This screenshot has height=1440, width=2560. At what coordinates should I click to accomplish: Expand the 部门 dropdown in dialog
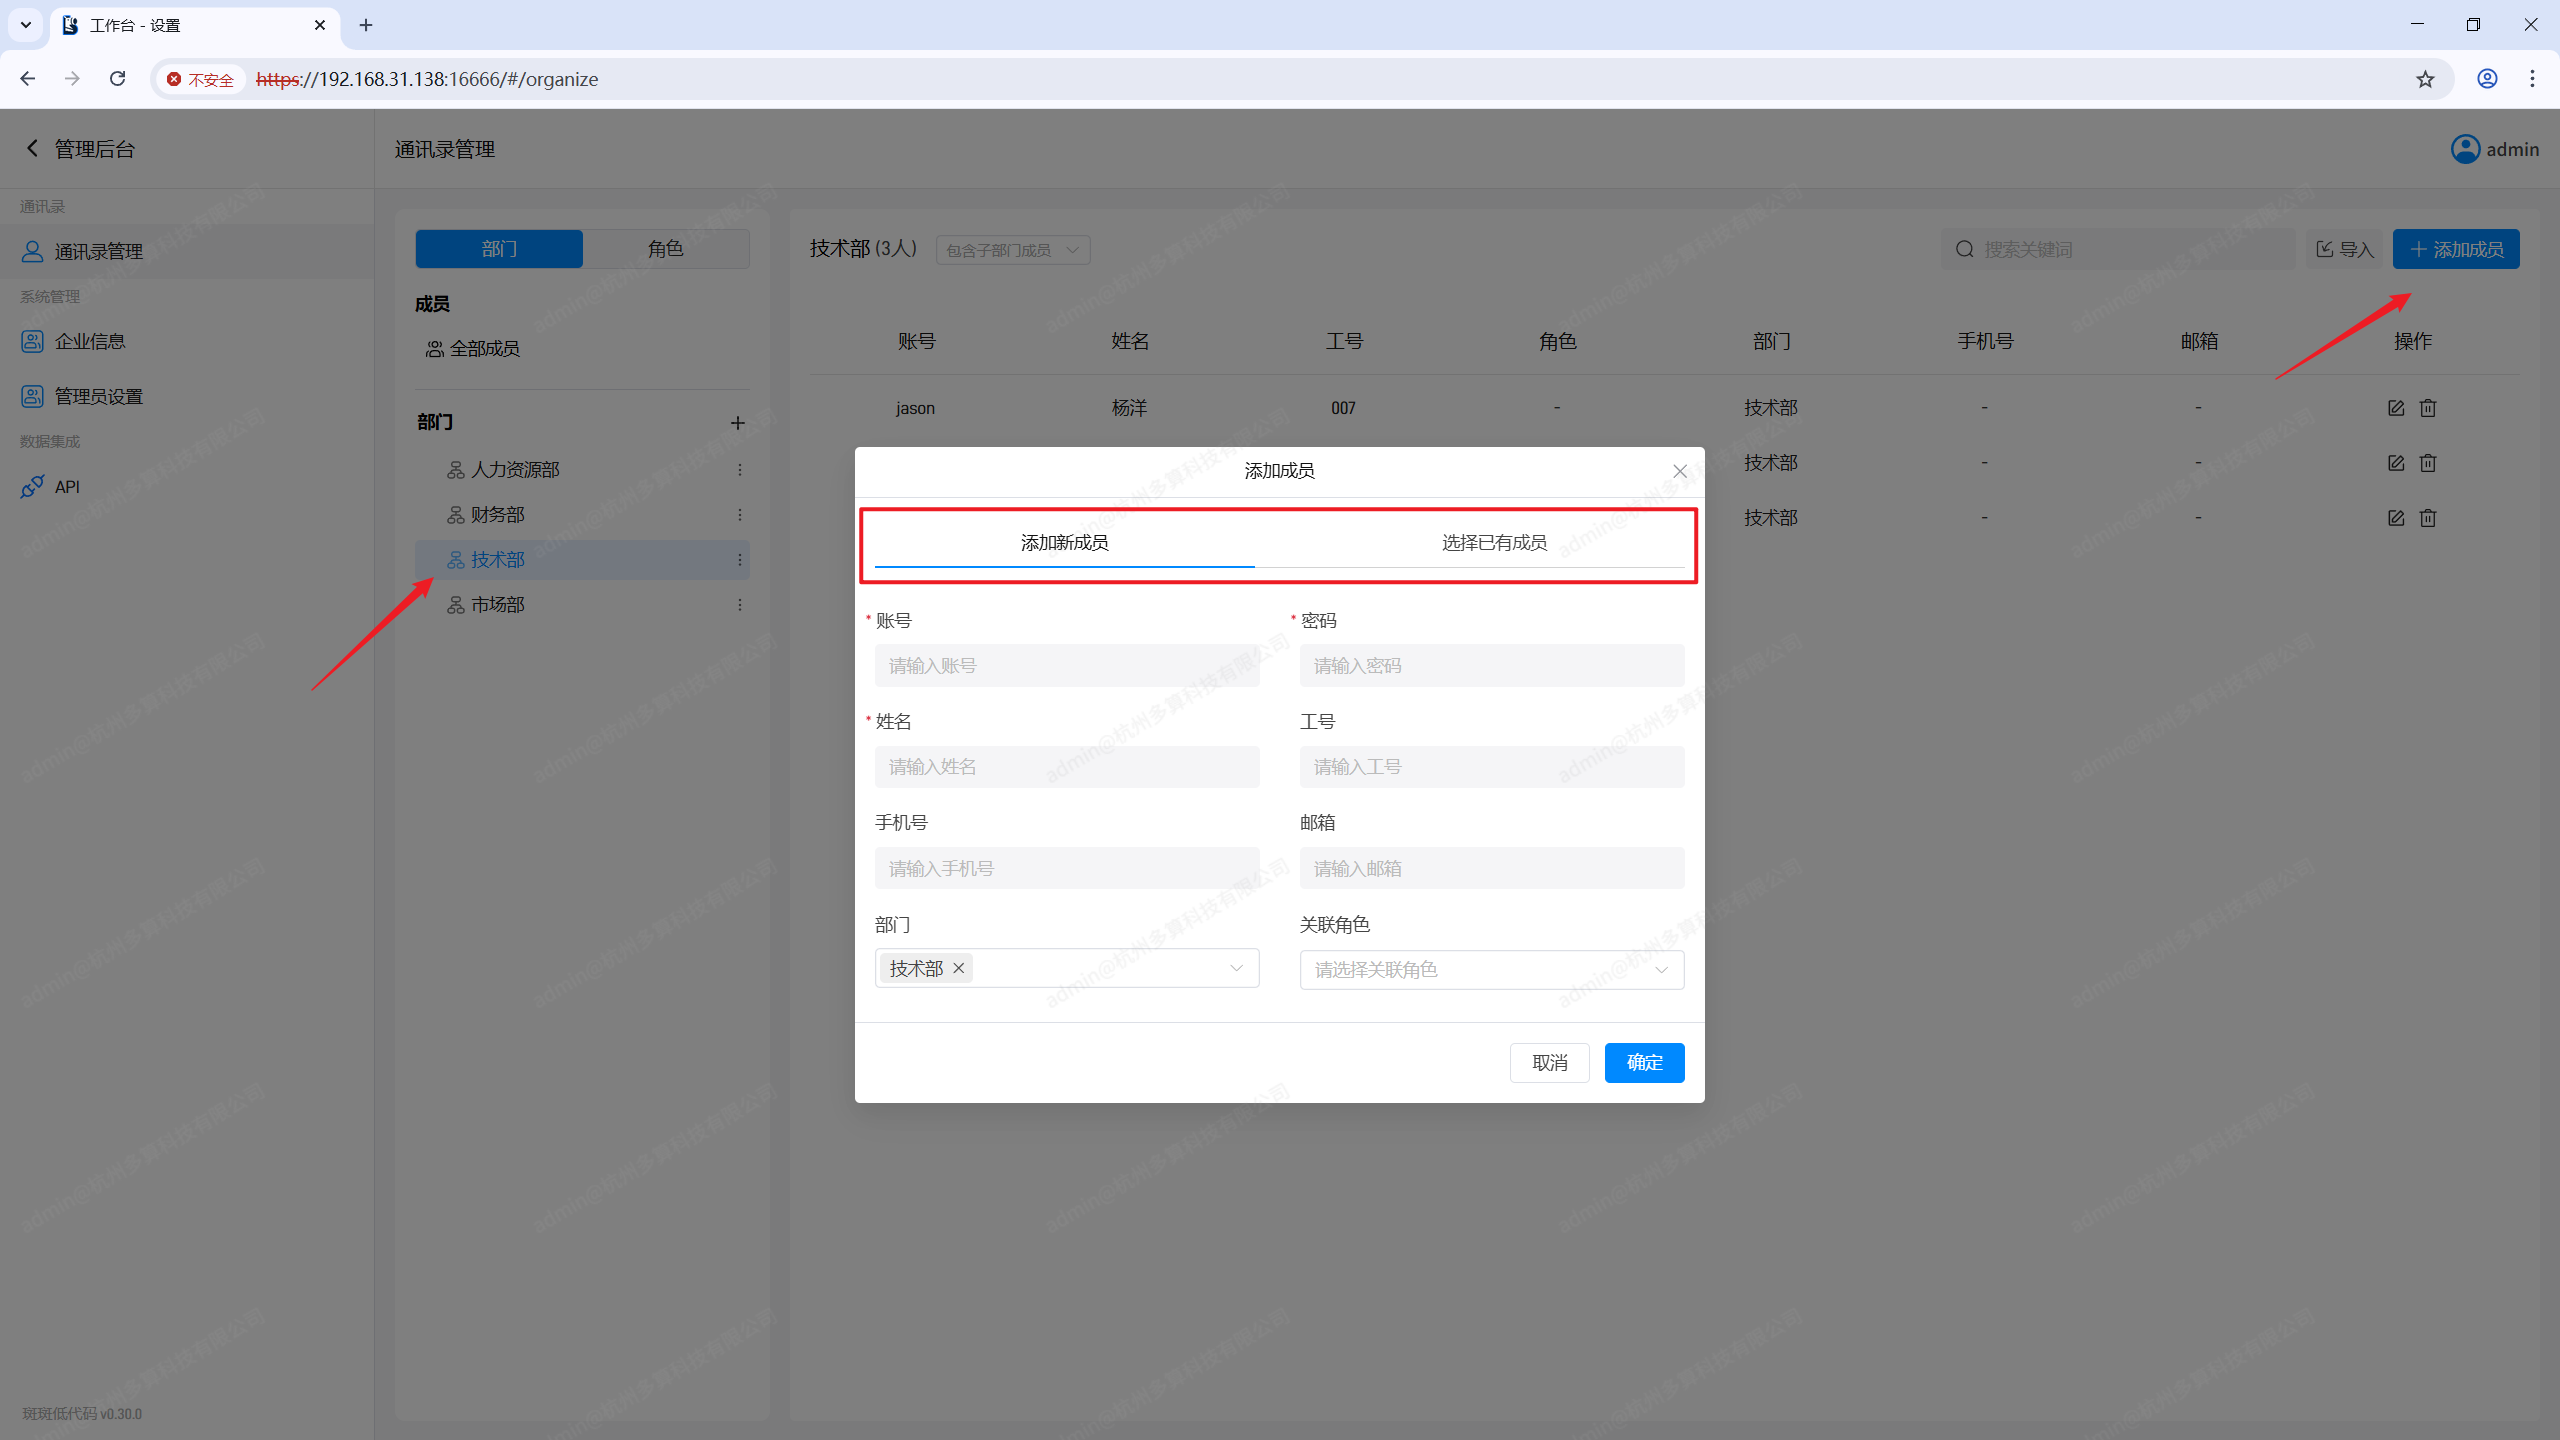(1236, 968)
